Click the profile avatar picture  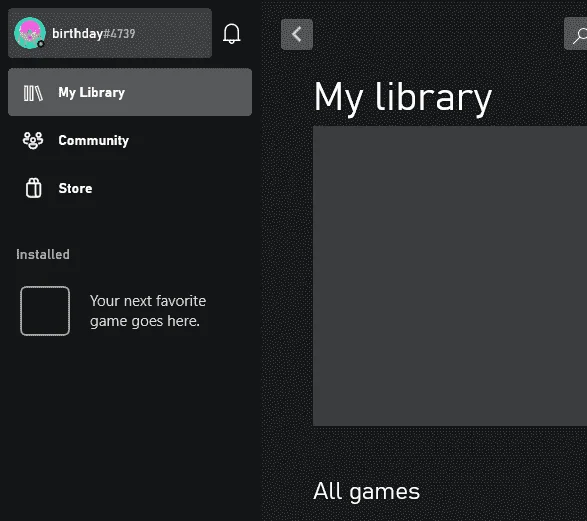click(30, 33)
